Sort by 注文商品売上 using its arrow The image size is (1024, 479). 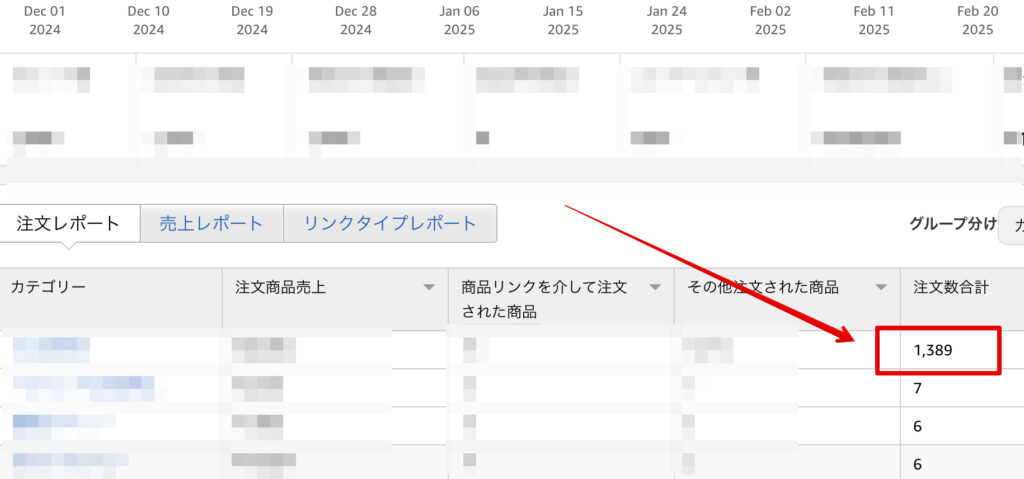tap(429, 288)
